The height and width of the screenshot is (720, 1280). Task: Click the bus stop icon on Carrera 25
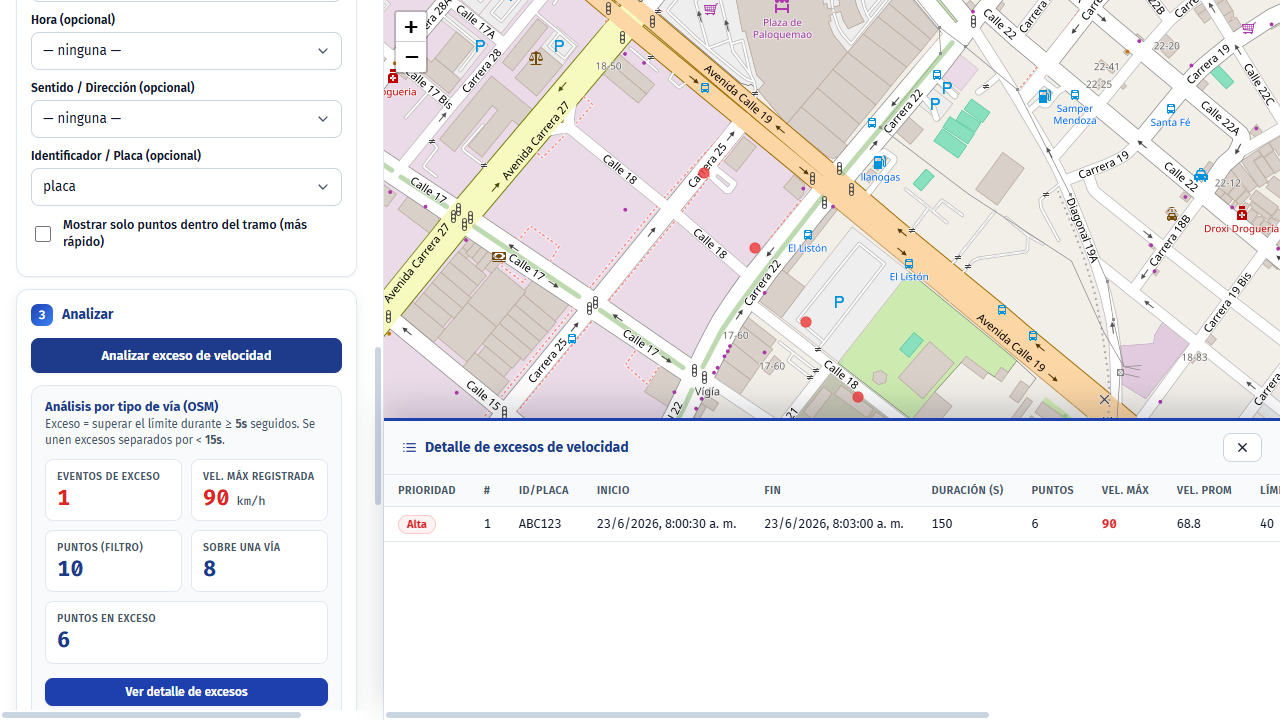pos(572,339)
